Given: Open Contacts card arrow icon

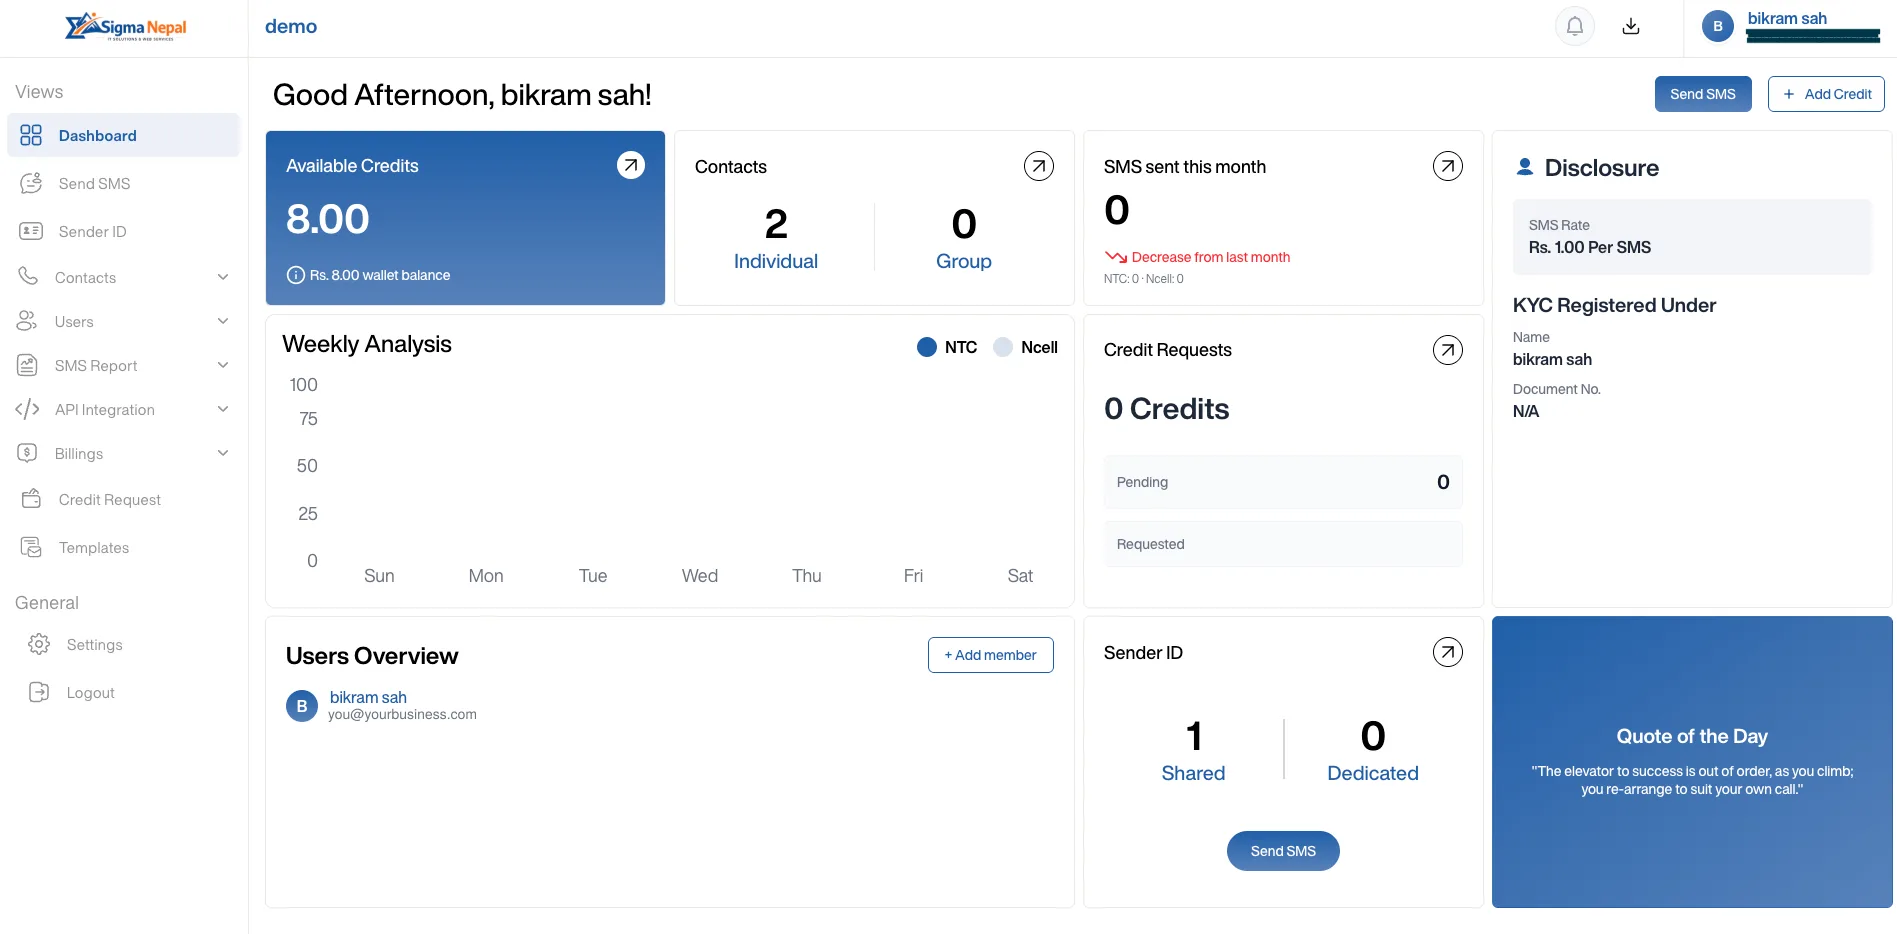Looking at the screenshot, I should click(x=1038, y=166).
